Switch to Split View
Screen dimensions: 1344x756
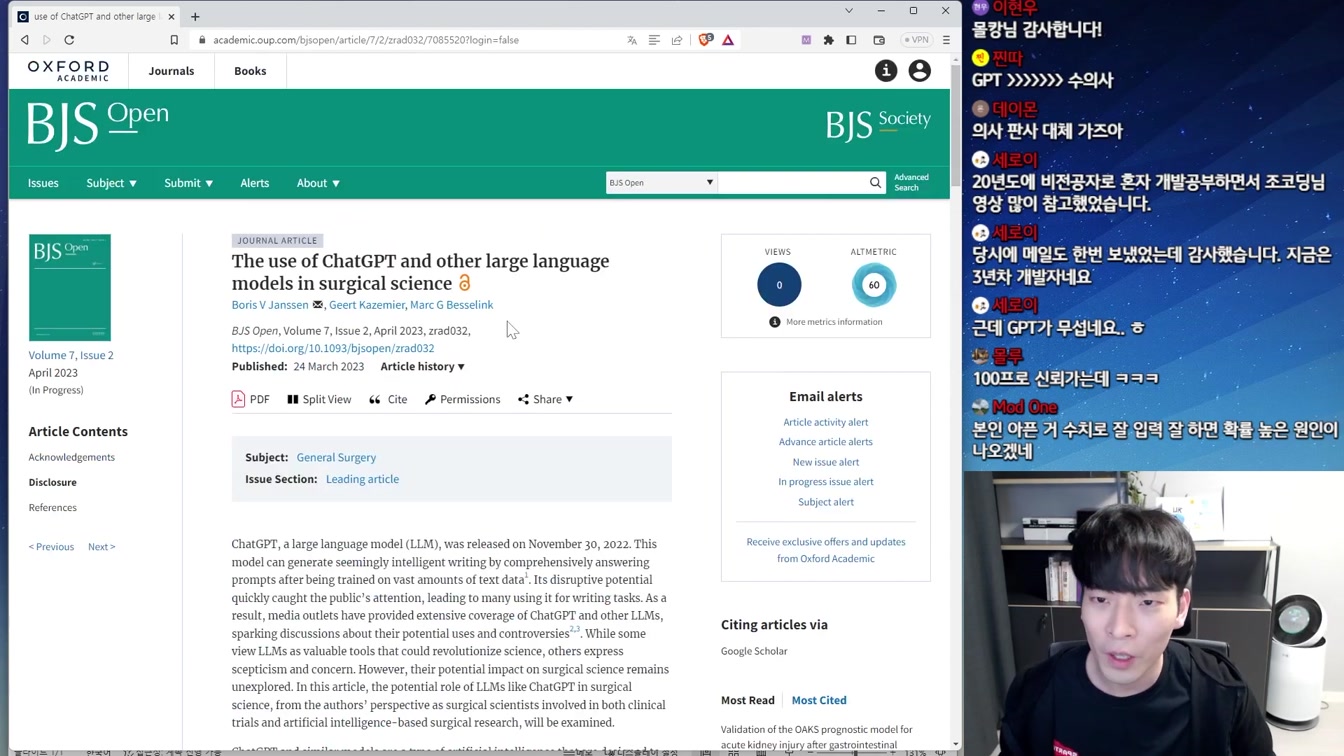pos(319,399)
